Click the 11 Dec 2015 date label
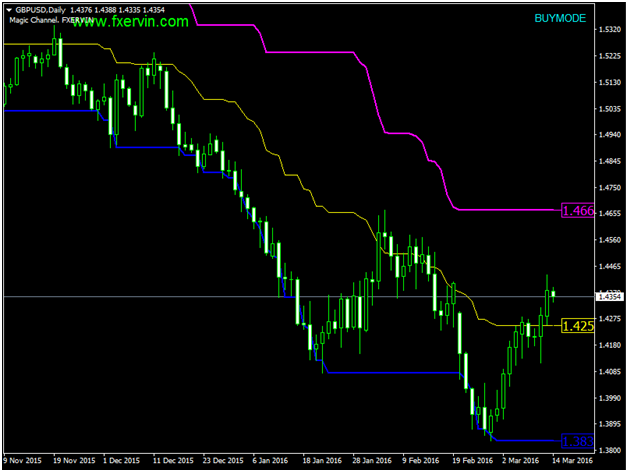 click(173, 460)
